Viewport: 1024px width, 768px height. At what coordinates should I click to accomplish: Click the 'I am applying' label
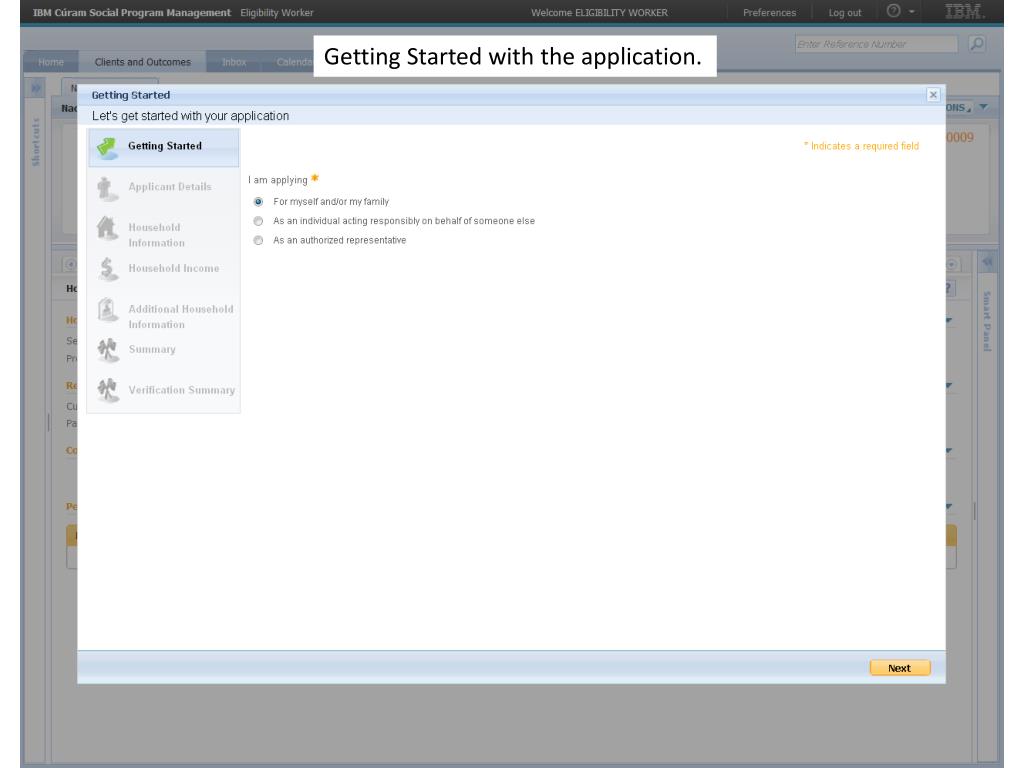coord(278,180)
